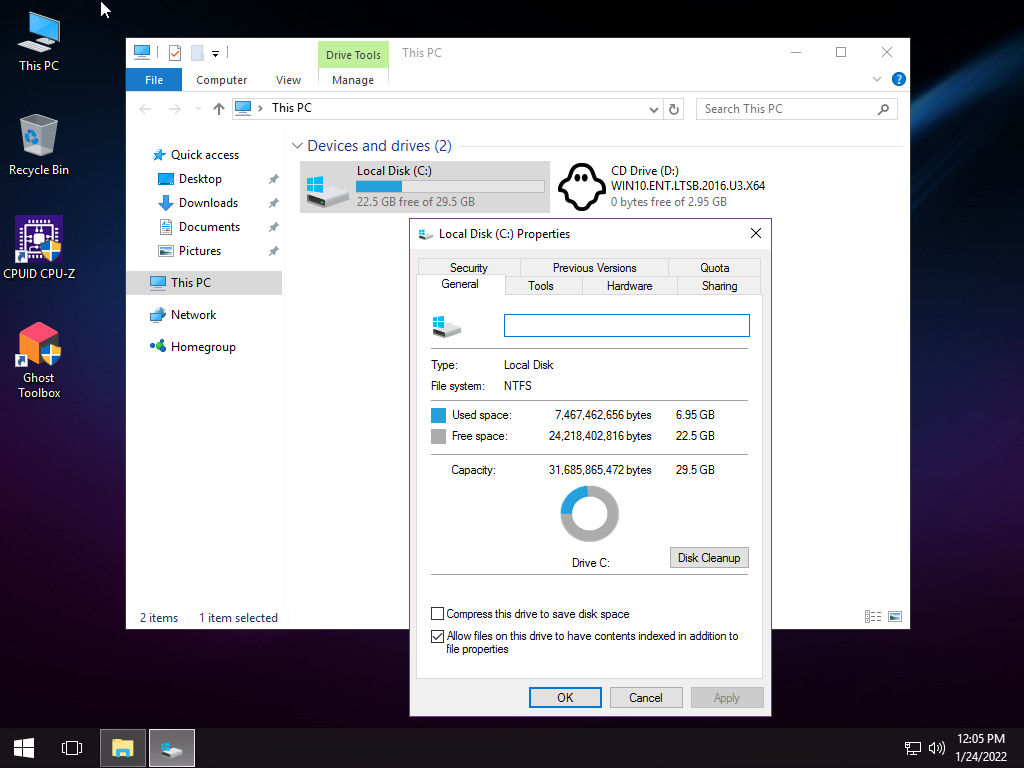Open Hardware tab in Properties dialog

pyautogui.click(x=630, y=286)
